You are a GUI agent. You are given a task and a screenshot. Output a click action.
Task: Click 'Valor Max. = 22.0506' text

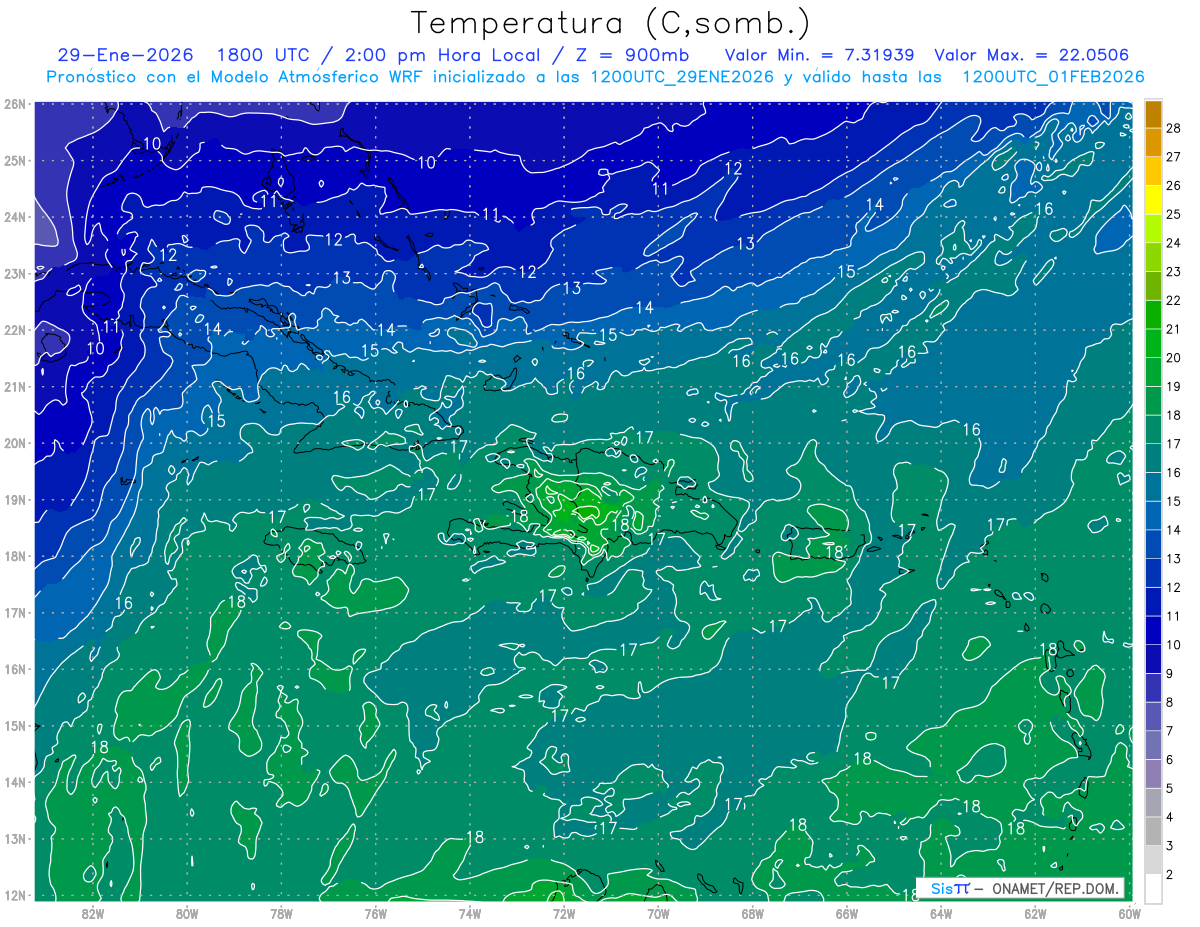(1032, 55)
